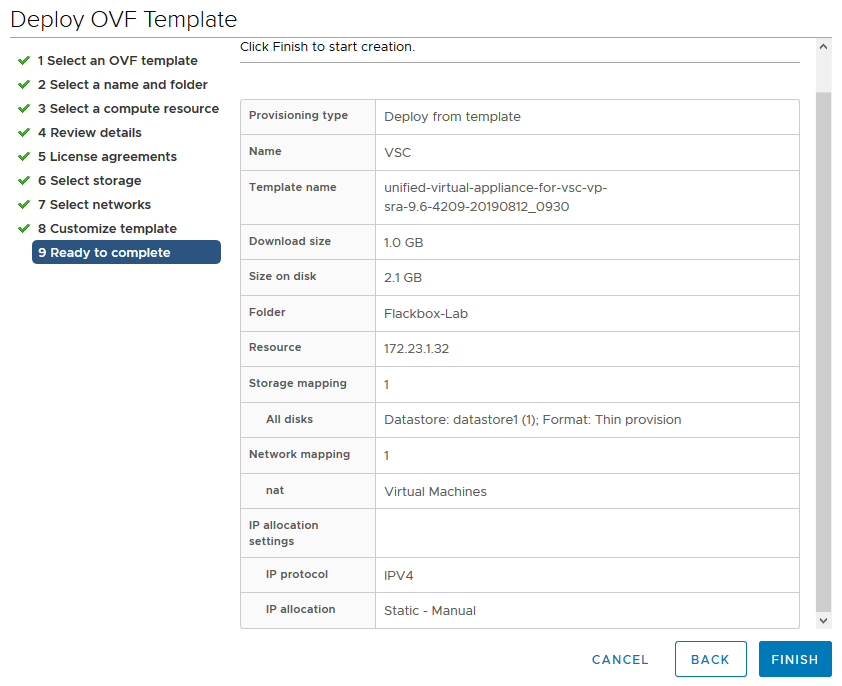Click the green checkmark beside Select an OVF template
Screen dimensions: 842x686
click(24, 61)
